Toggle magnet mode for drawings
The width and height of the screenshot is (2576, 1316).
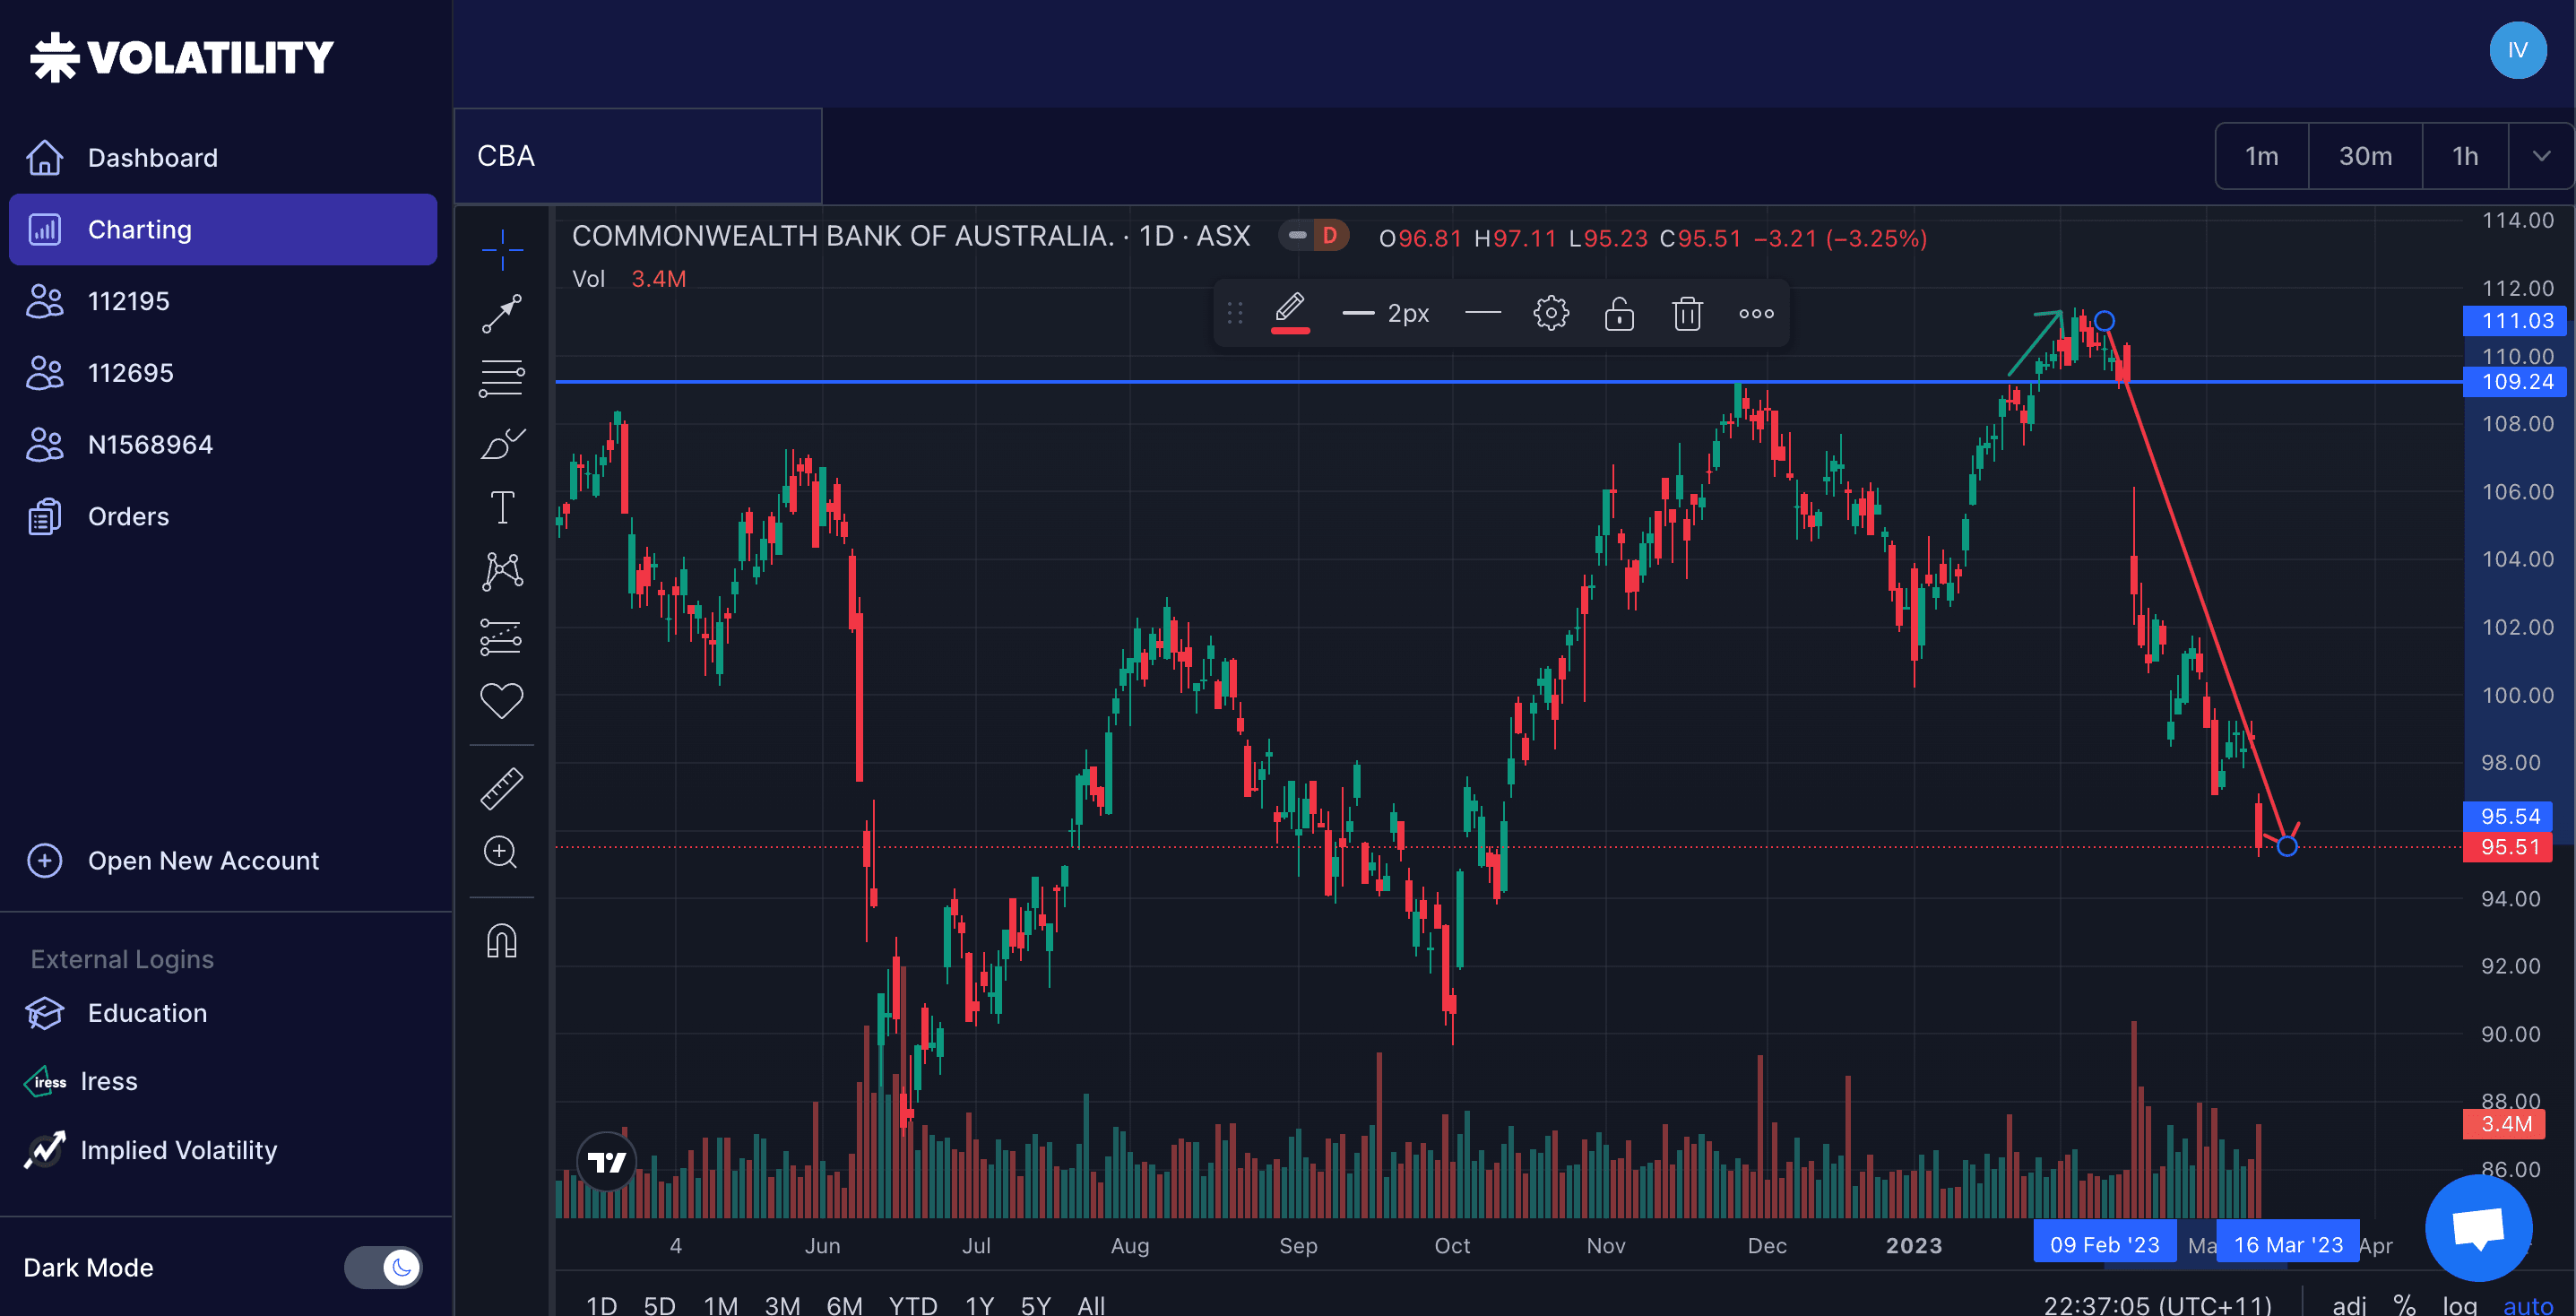click(x=502, y=940)
